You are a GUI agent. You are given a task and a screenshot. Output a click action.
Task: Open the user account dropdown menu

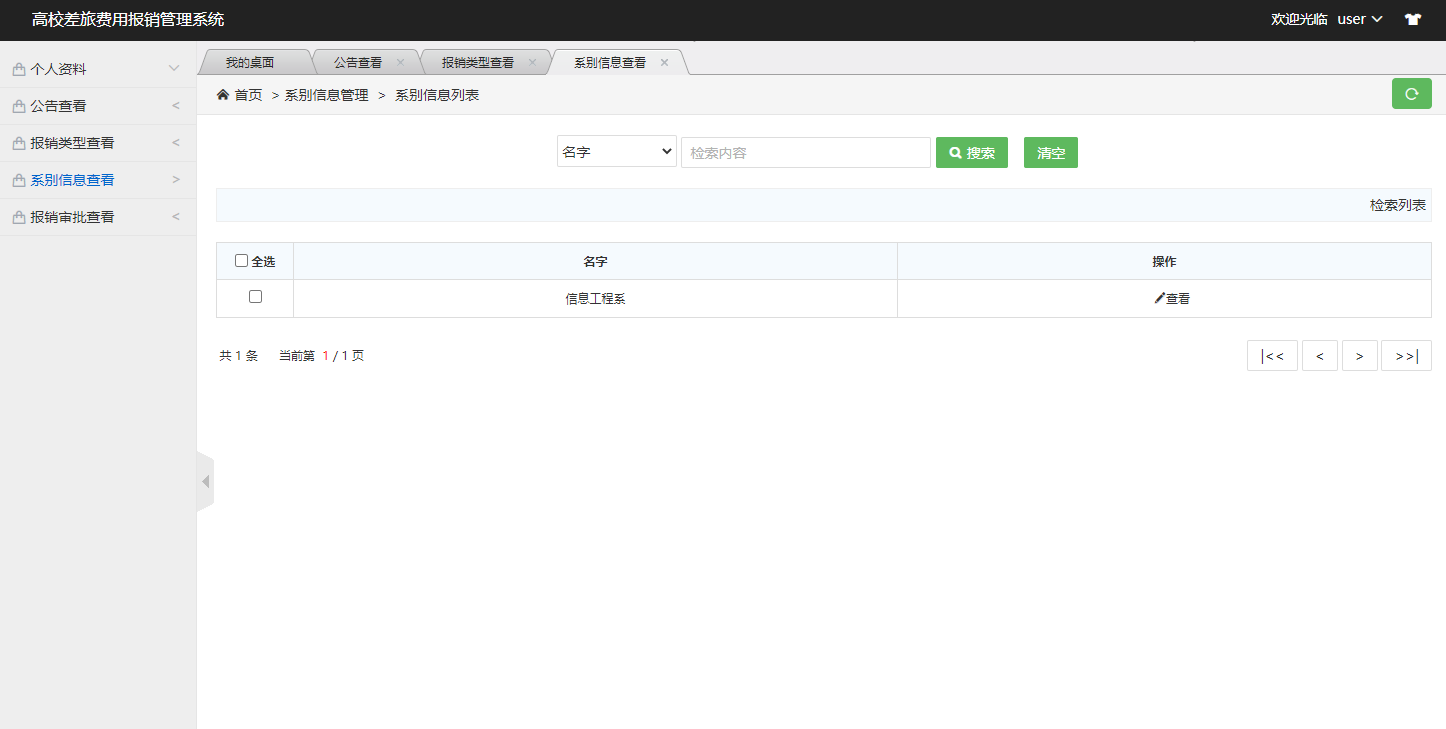tap(1360, 19)
